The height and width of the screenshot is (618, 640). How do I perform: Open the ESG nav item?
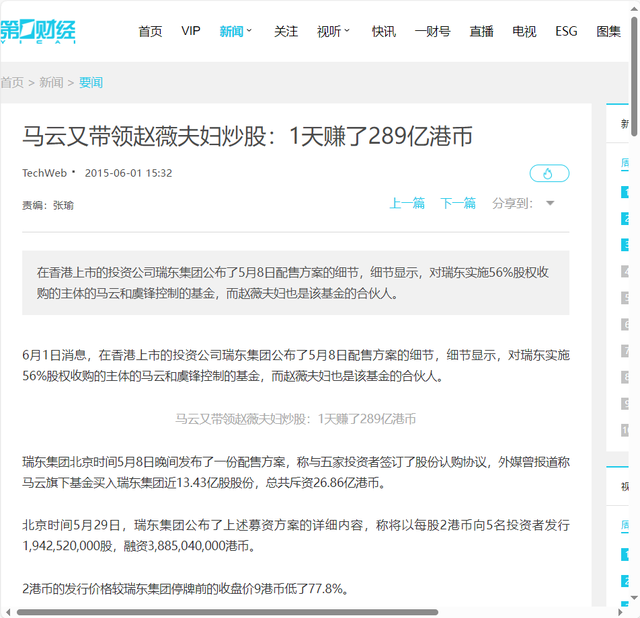[566, 31]
